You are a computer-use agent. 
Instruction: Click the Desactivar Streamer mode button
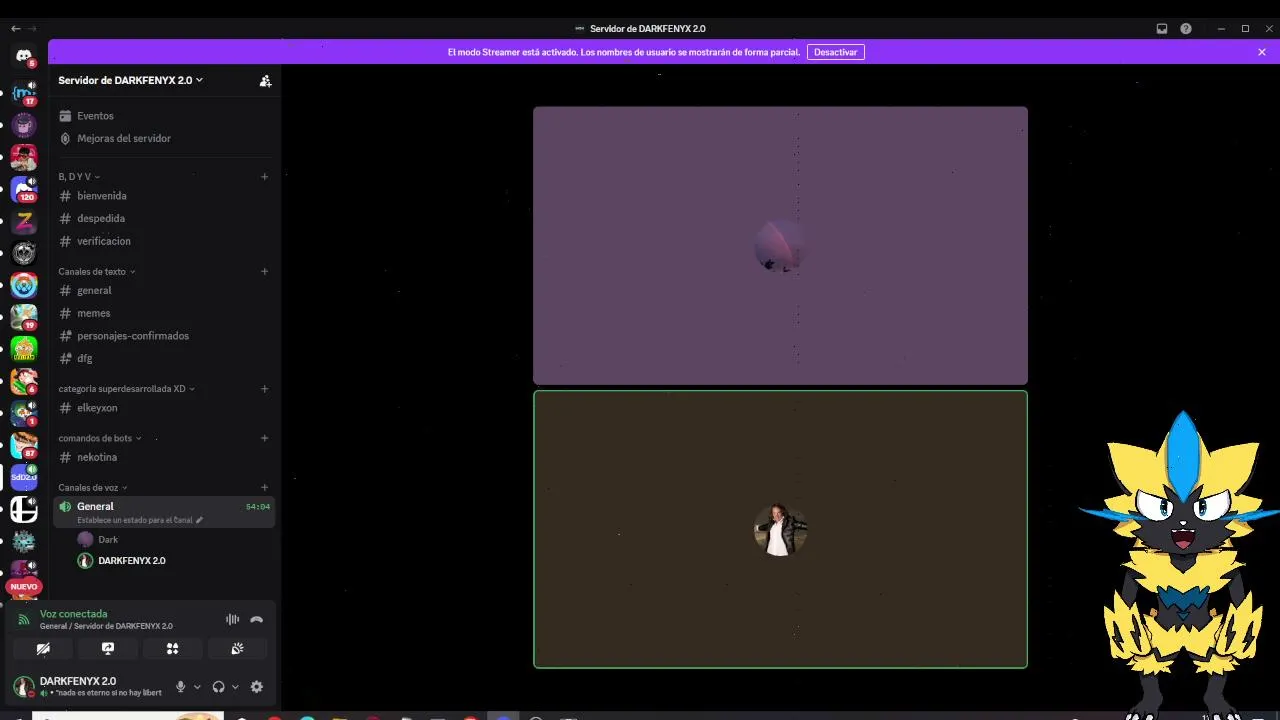click(x=836, y=52)
